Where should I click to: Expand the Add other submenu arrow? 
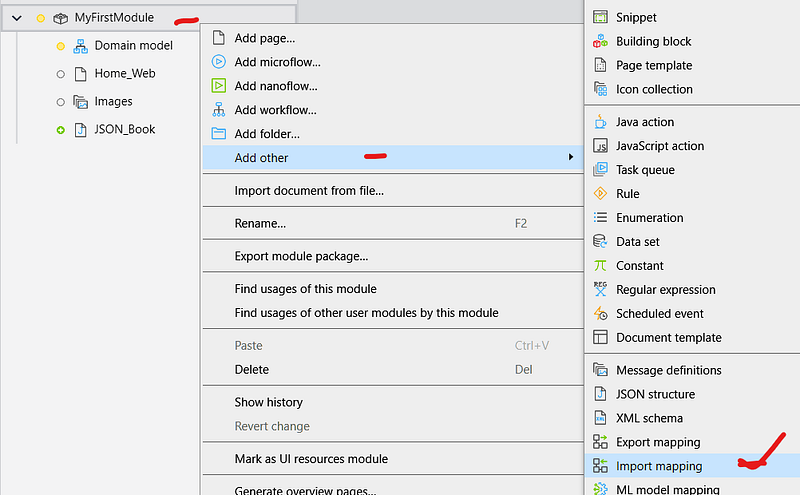pos(571,158)
